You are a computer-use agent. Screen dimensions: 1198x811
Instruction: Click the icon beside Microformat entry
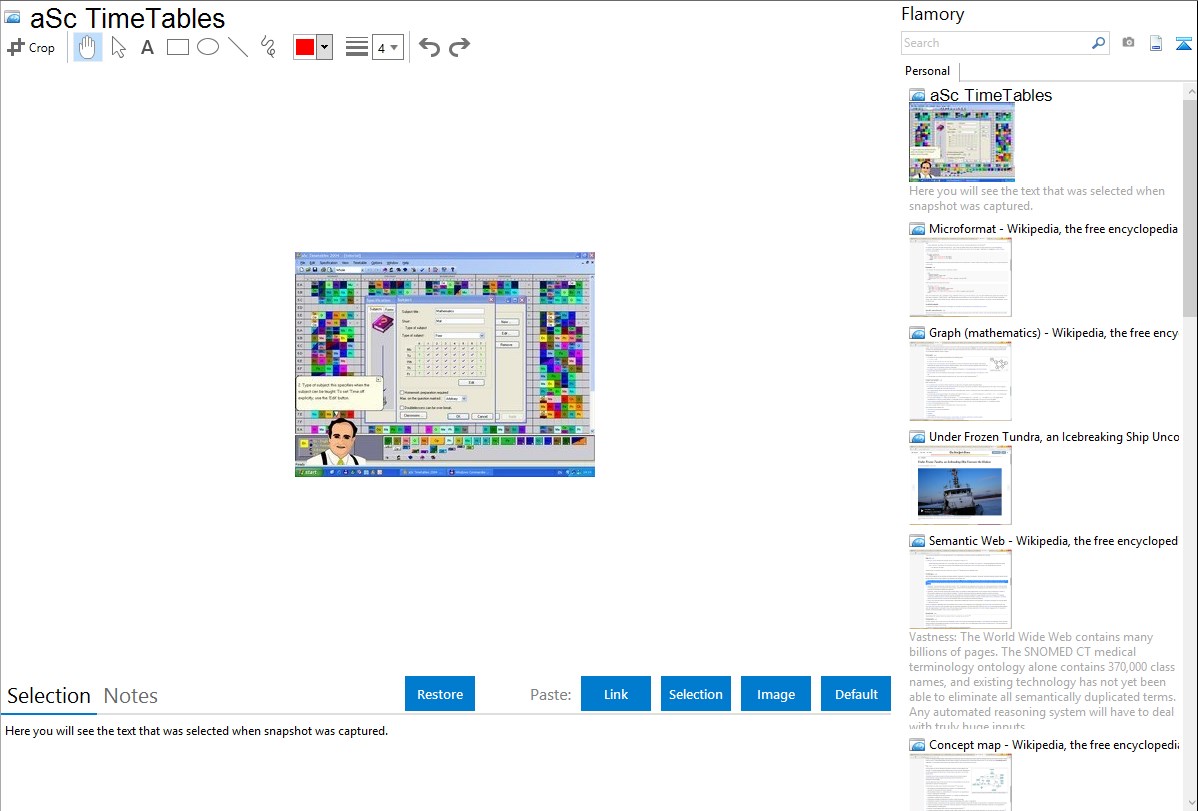click(917, 229)
